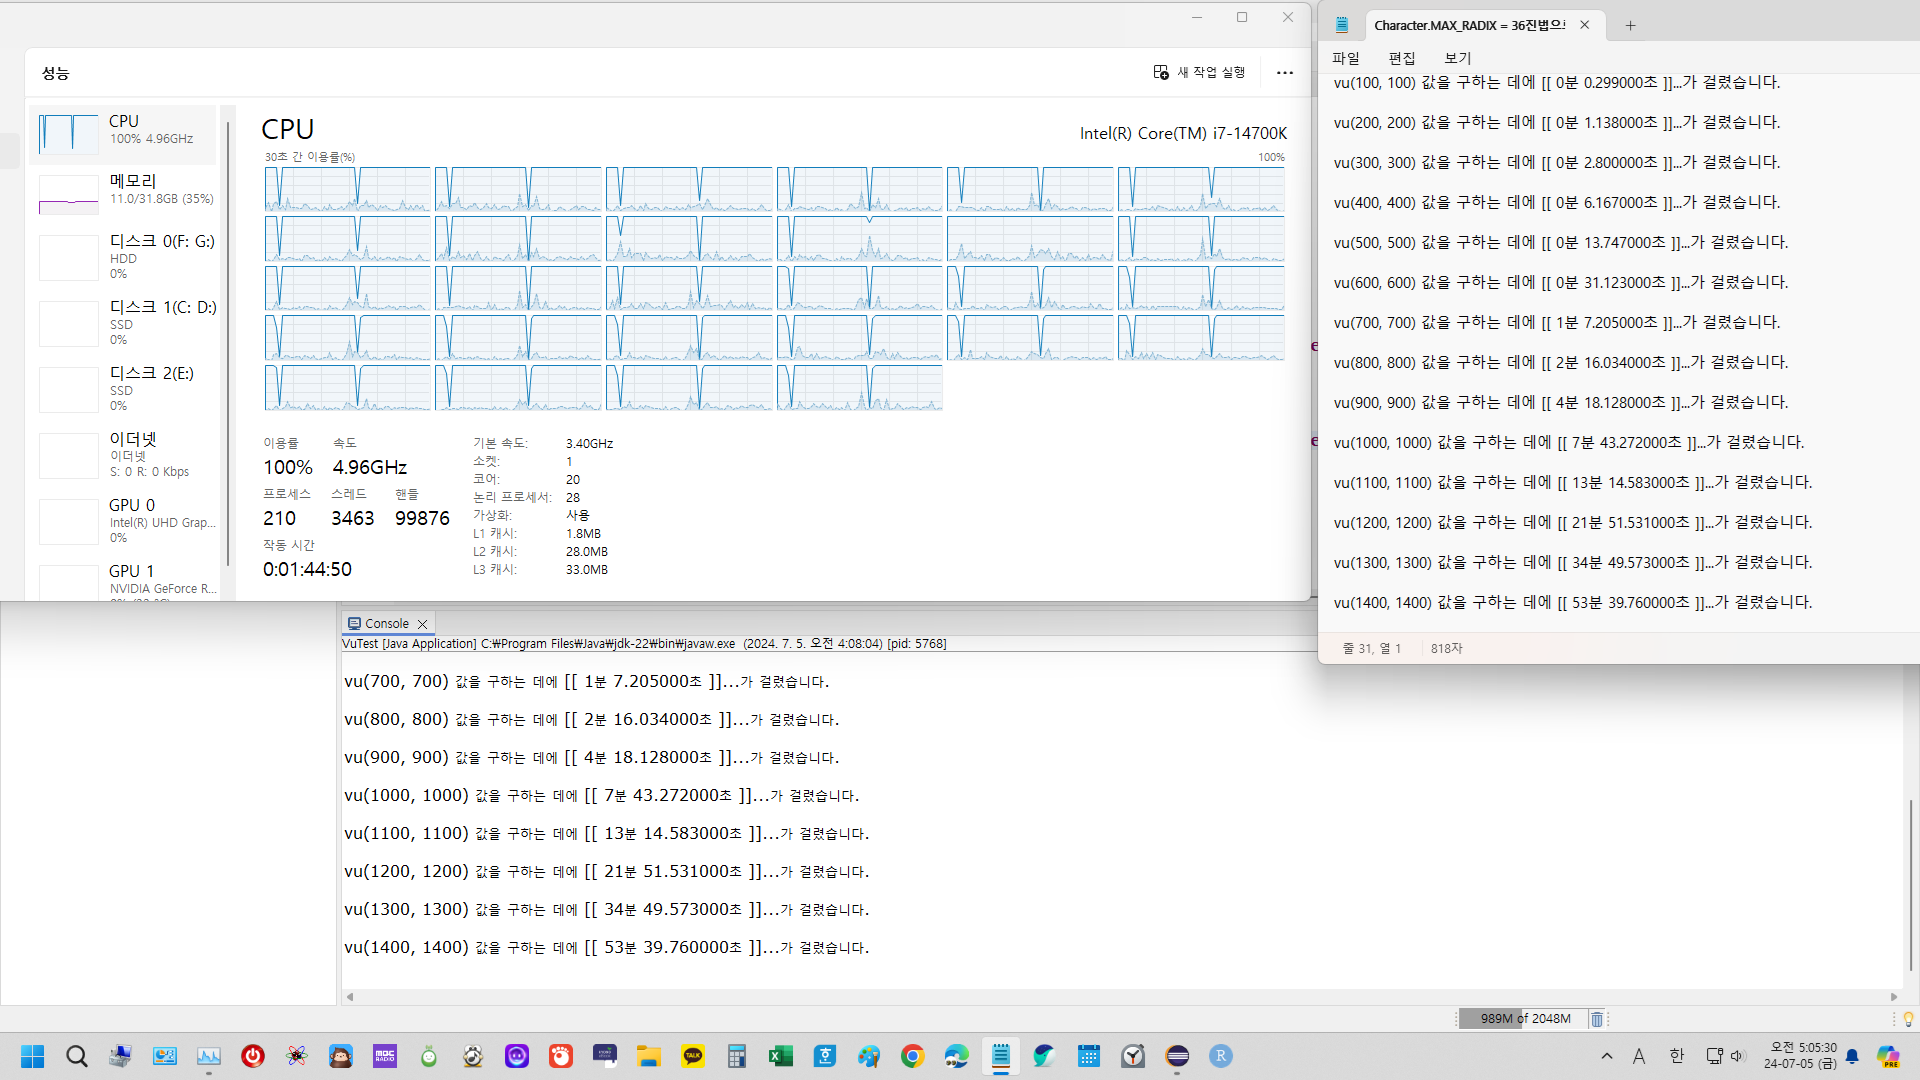Close the Console tab
This screenshot has width=1920, height=1080.
(423, 624)
